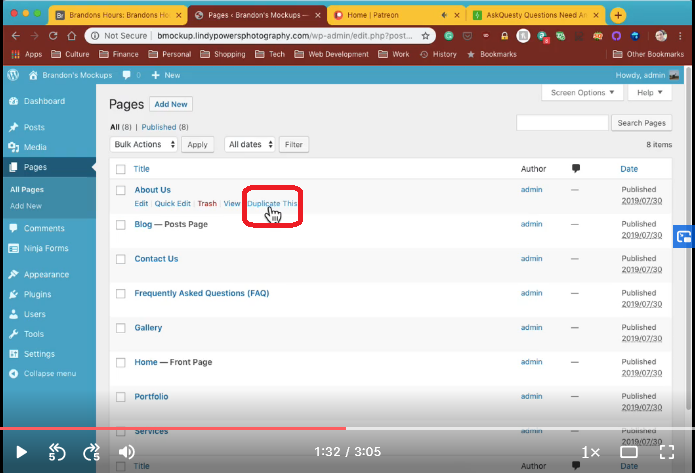695x473 pixels.
Task: Check the Gallery row checkbox
Action: point(121,328)
